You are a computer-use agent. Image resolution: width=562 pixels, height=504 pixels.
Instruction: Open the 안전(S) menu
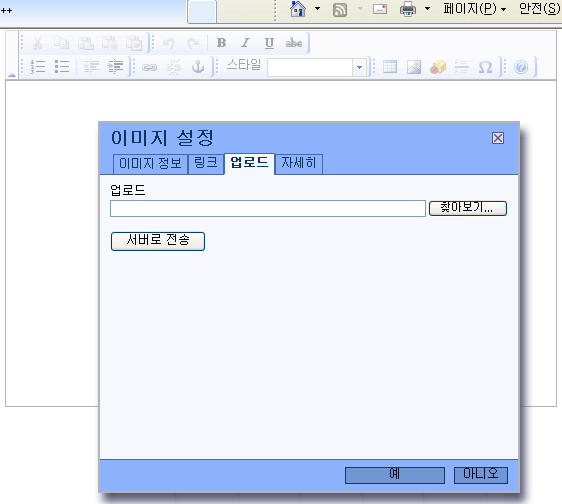coord(539,9)
